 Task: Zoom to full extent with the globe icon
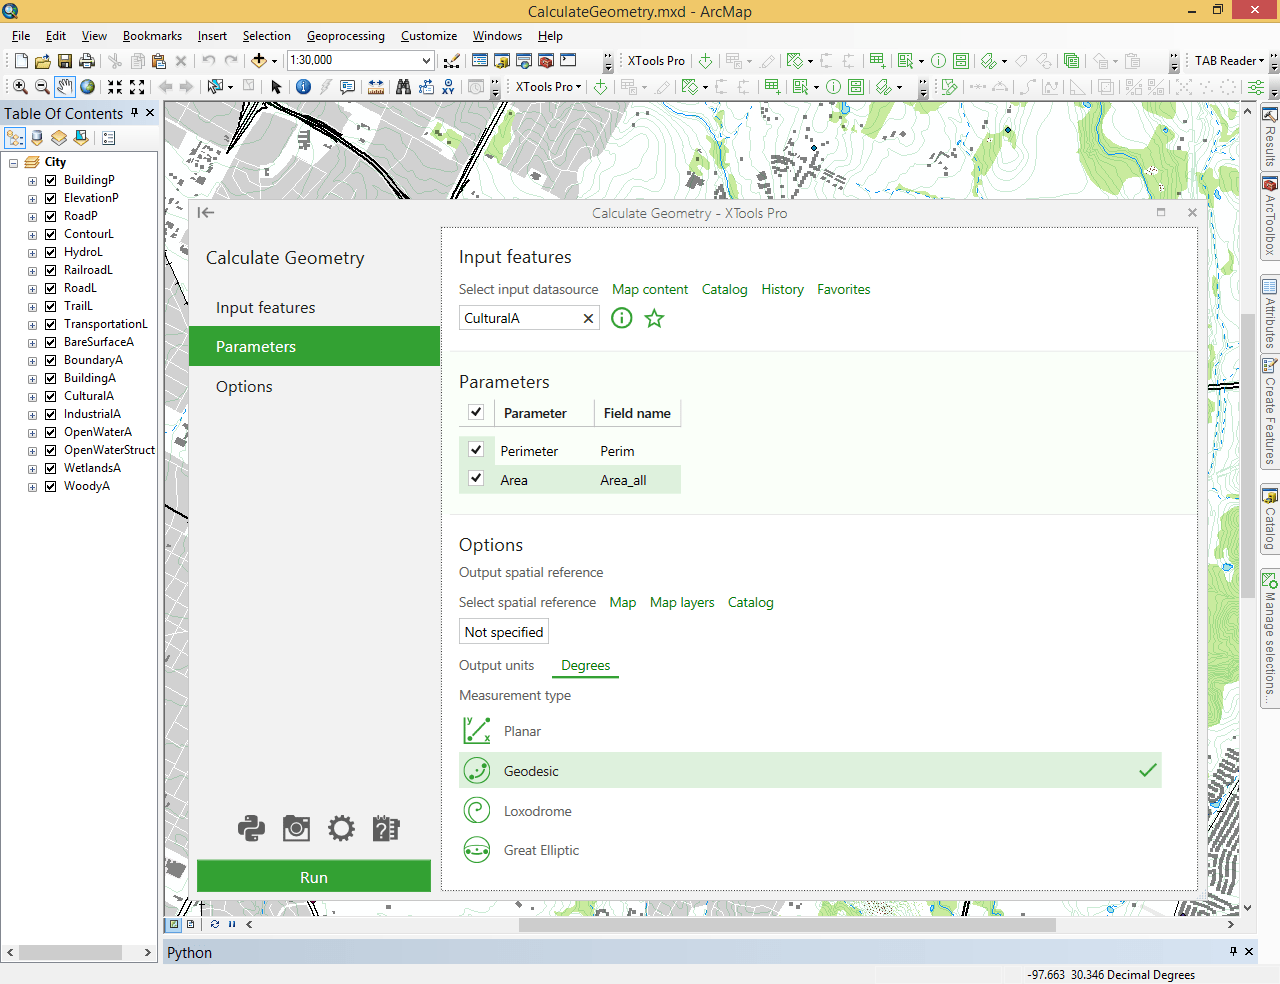point(88,87)
